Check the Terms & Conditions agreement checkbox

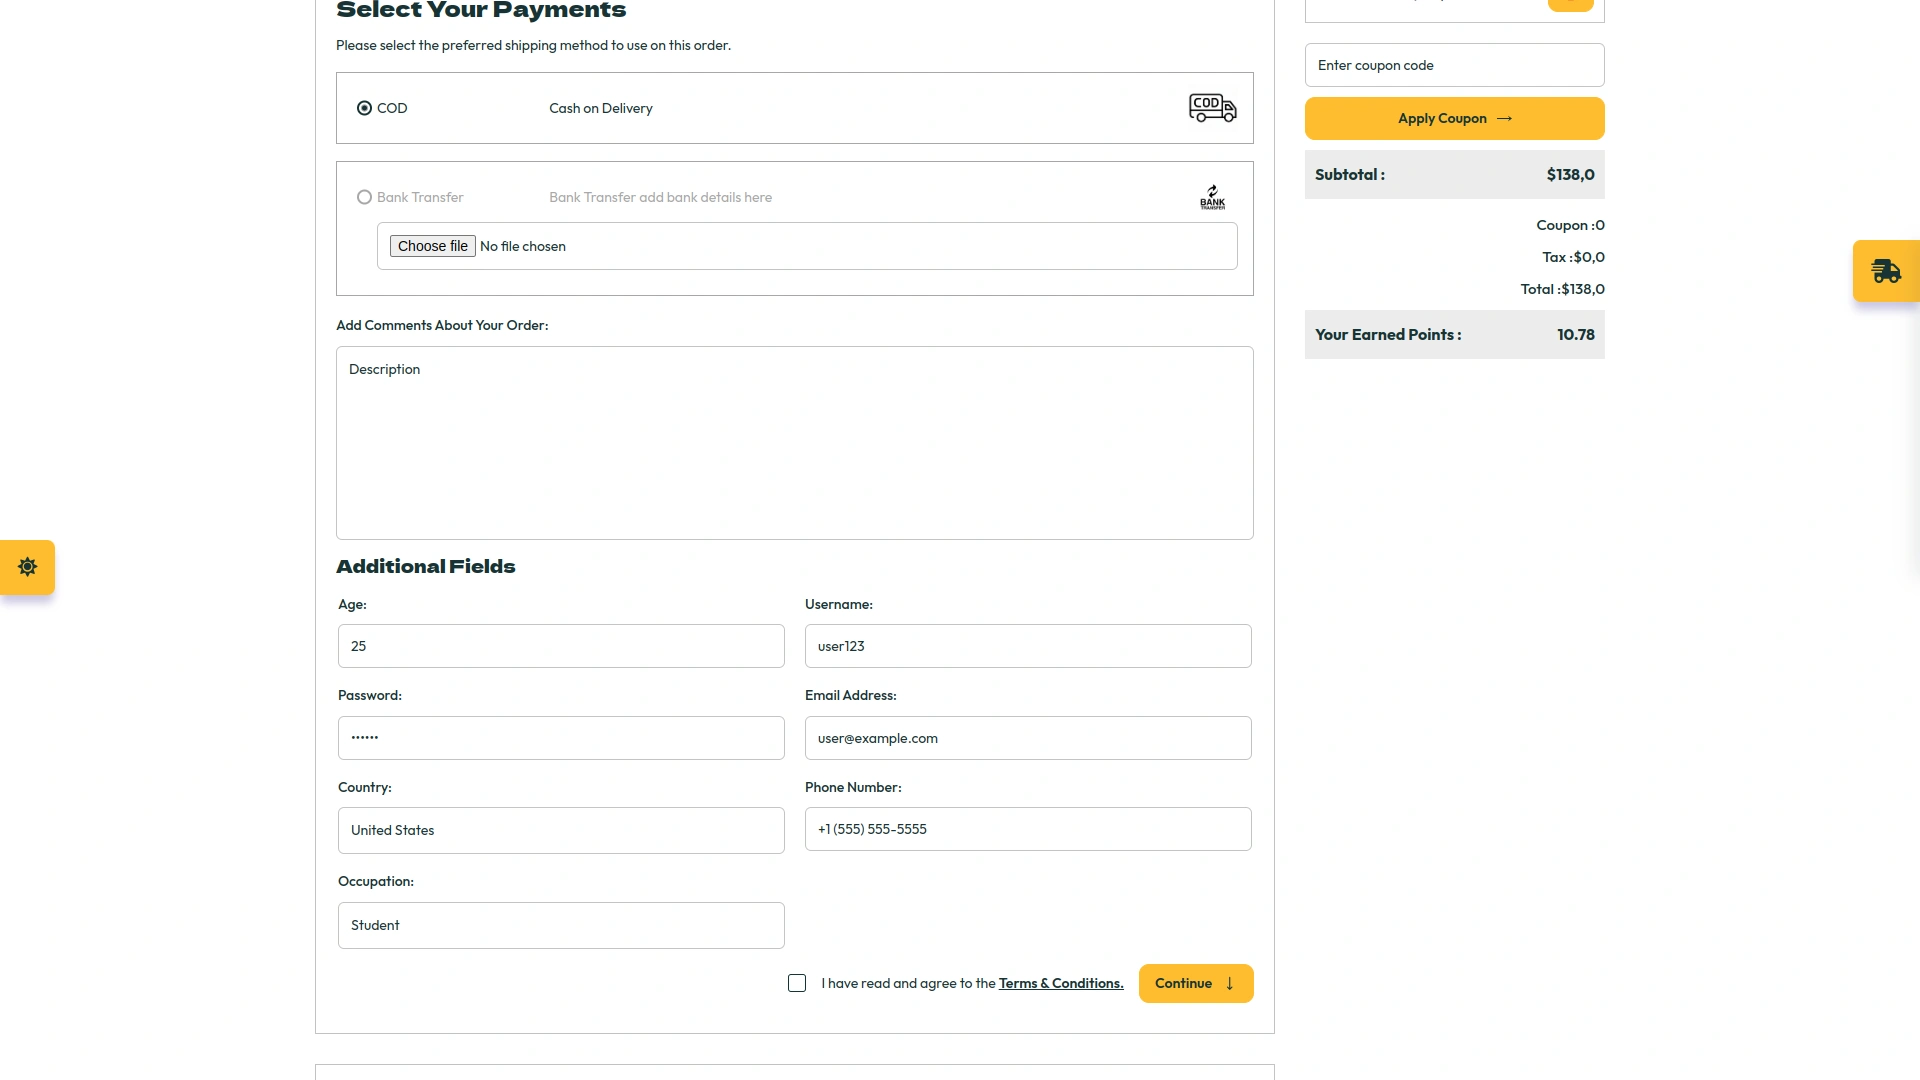click(797, 983)
